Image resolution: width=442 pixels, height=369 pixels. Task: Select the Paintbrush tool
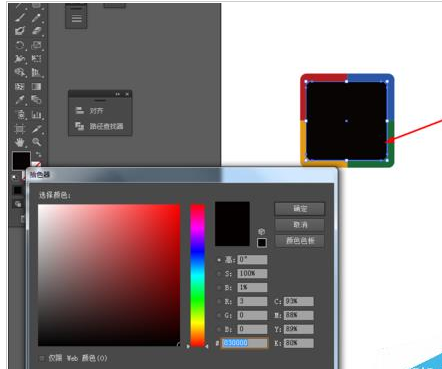20,17
